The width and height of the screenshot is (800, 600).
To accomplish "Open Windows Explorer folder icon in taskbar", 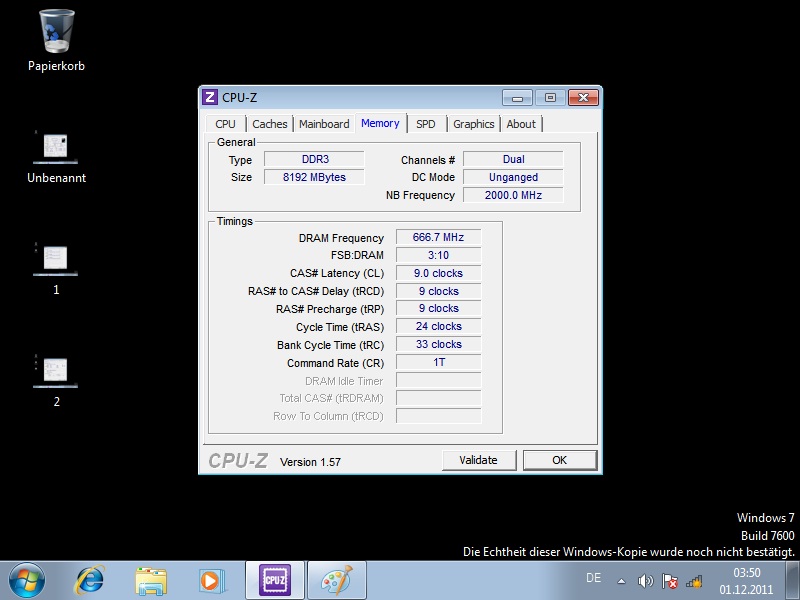I will pos(151,581).
